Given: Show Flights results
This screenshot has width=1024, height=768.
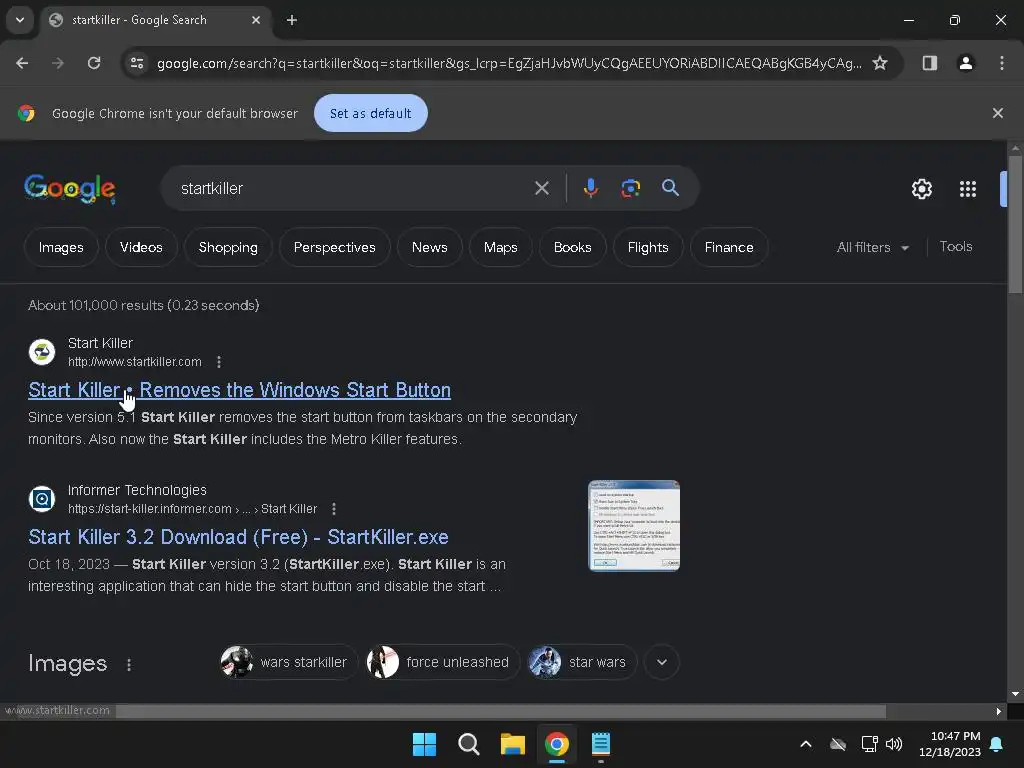Looking at the screenshot, I should point(648,247).
